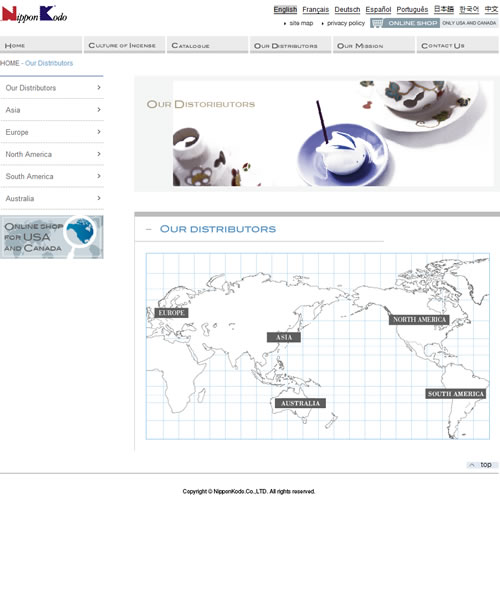Expand Australia sidebar chevron
The height and width of the screenshot is (615, 500).
pyautogui.click(x=99, y=198)
